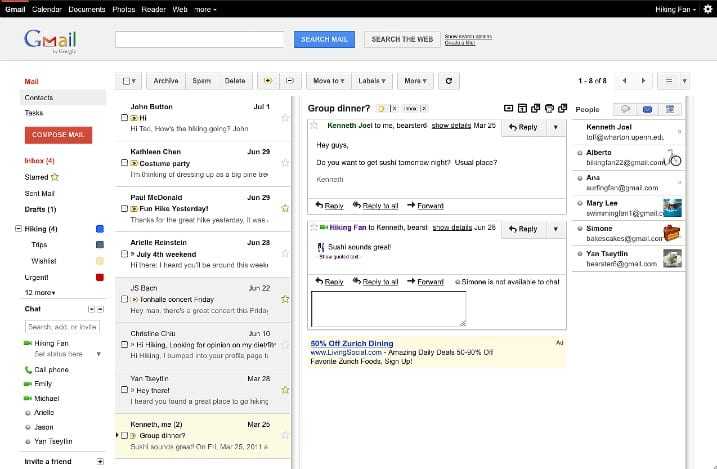Select the chat bubble icon in People panel
Viewport: 717px width, 469px height.
click(x=625, y=109)
